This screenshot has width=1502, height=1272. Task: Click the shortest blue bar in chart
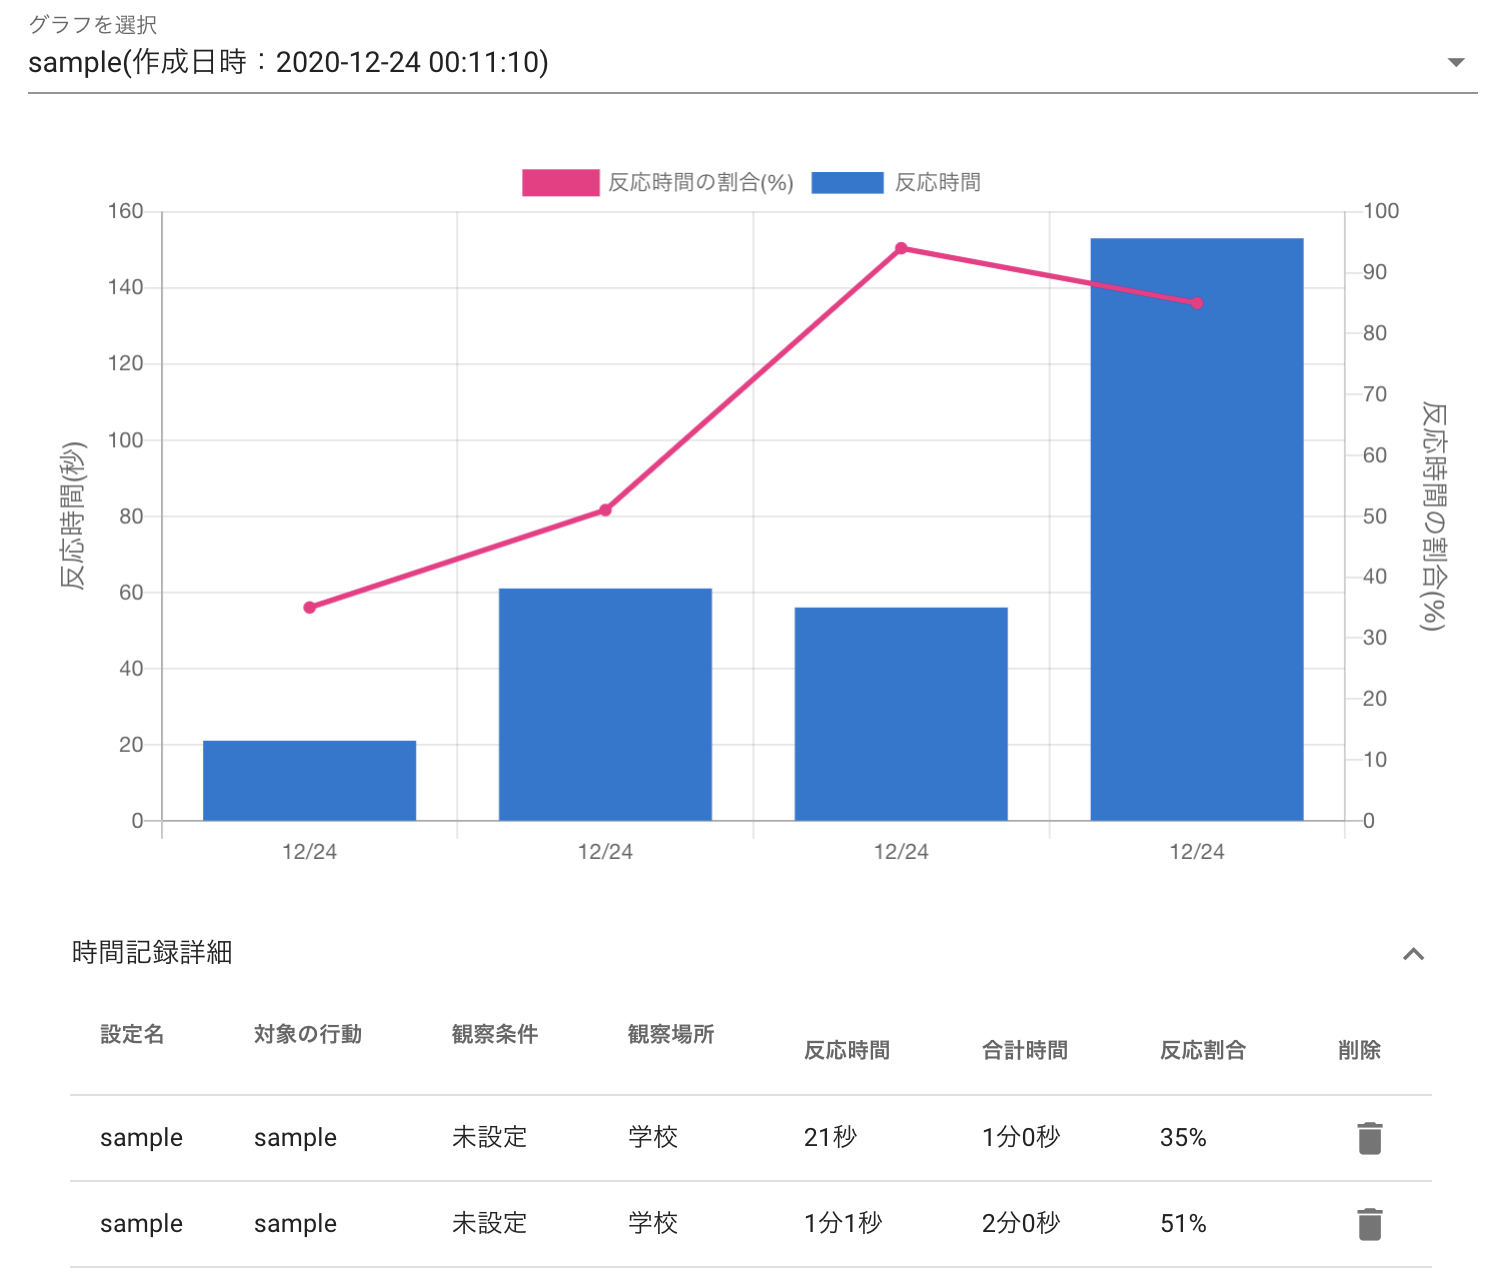pyautogui.click(x=309, y=781)
